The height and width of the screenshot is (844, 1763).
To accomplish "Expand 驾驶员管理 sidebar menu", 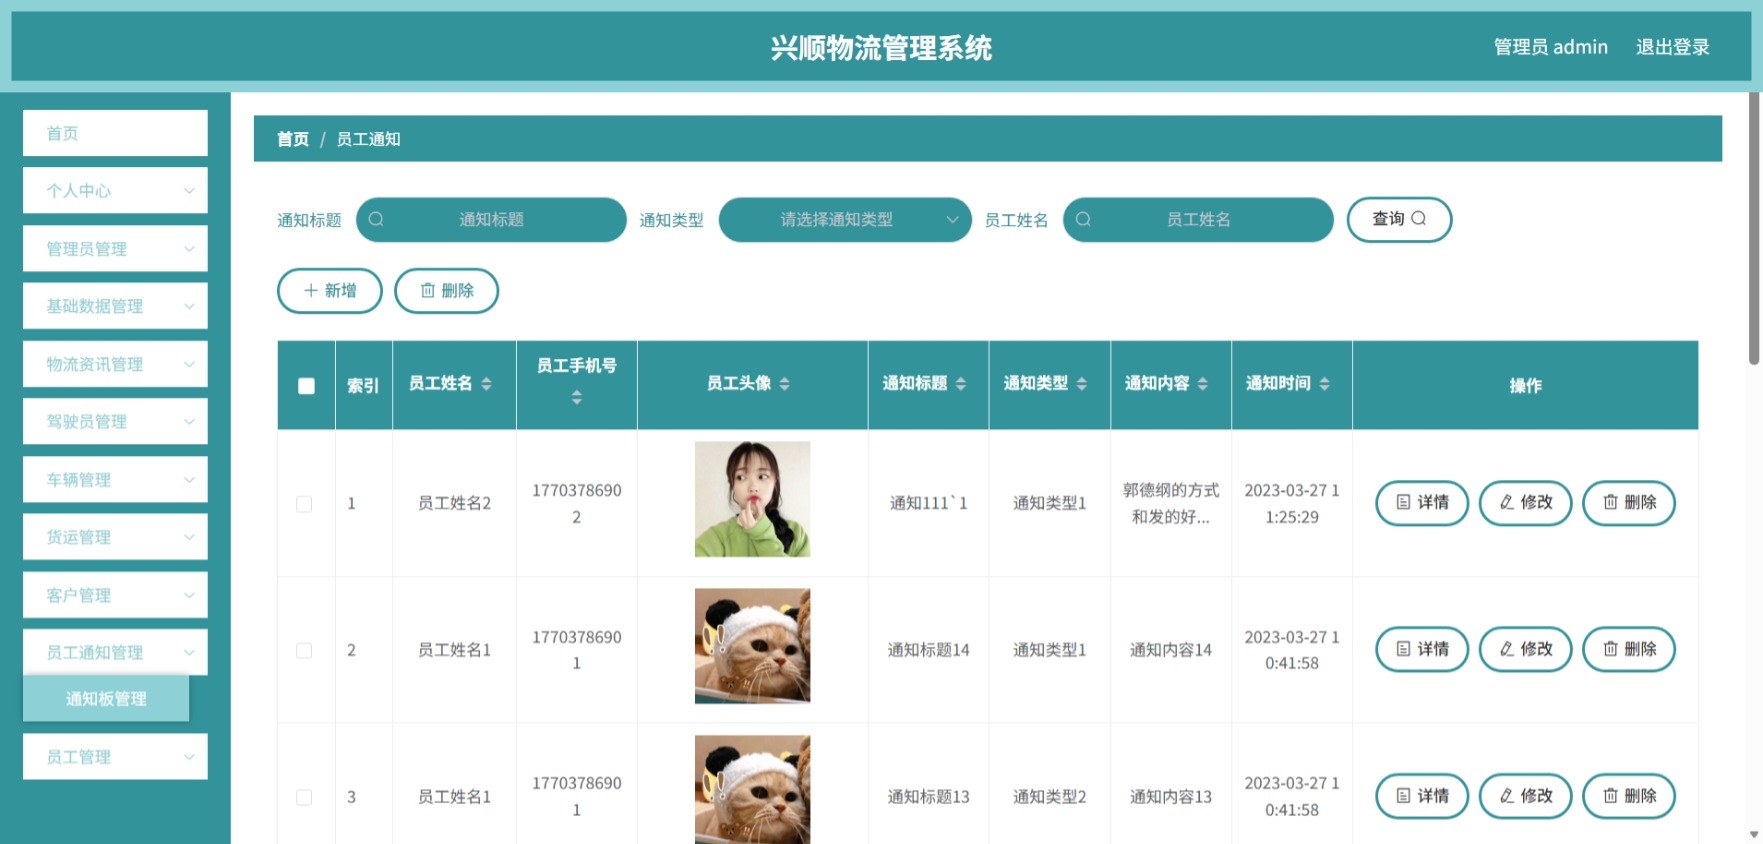I will pyautogui.click(x=115, y=422).
